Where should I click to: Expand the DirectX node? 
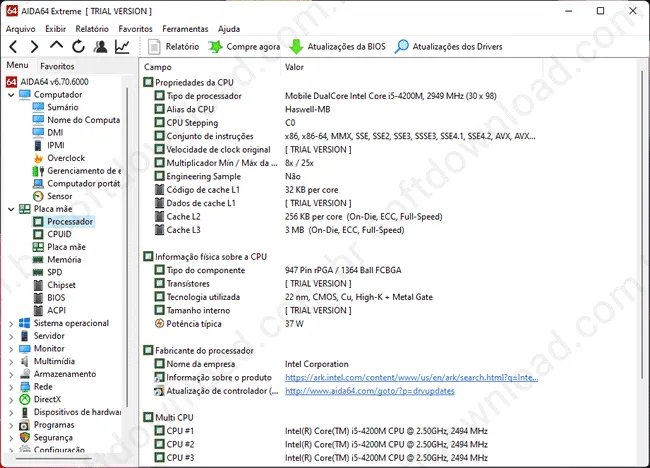11,400
